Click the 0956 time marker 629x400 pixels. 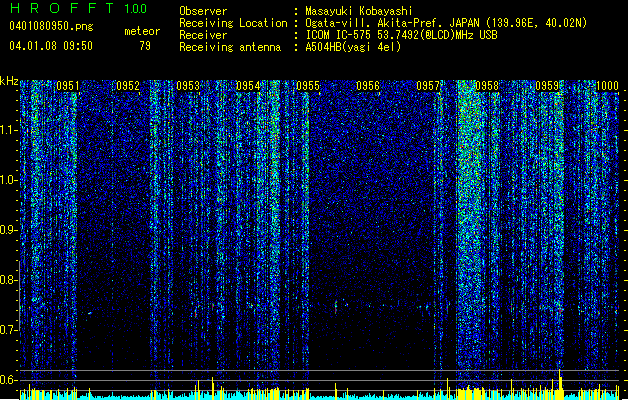pos(368,86)
